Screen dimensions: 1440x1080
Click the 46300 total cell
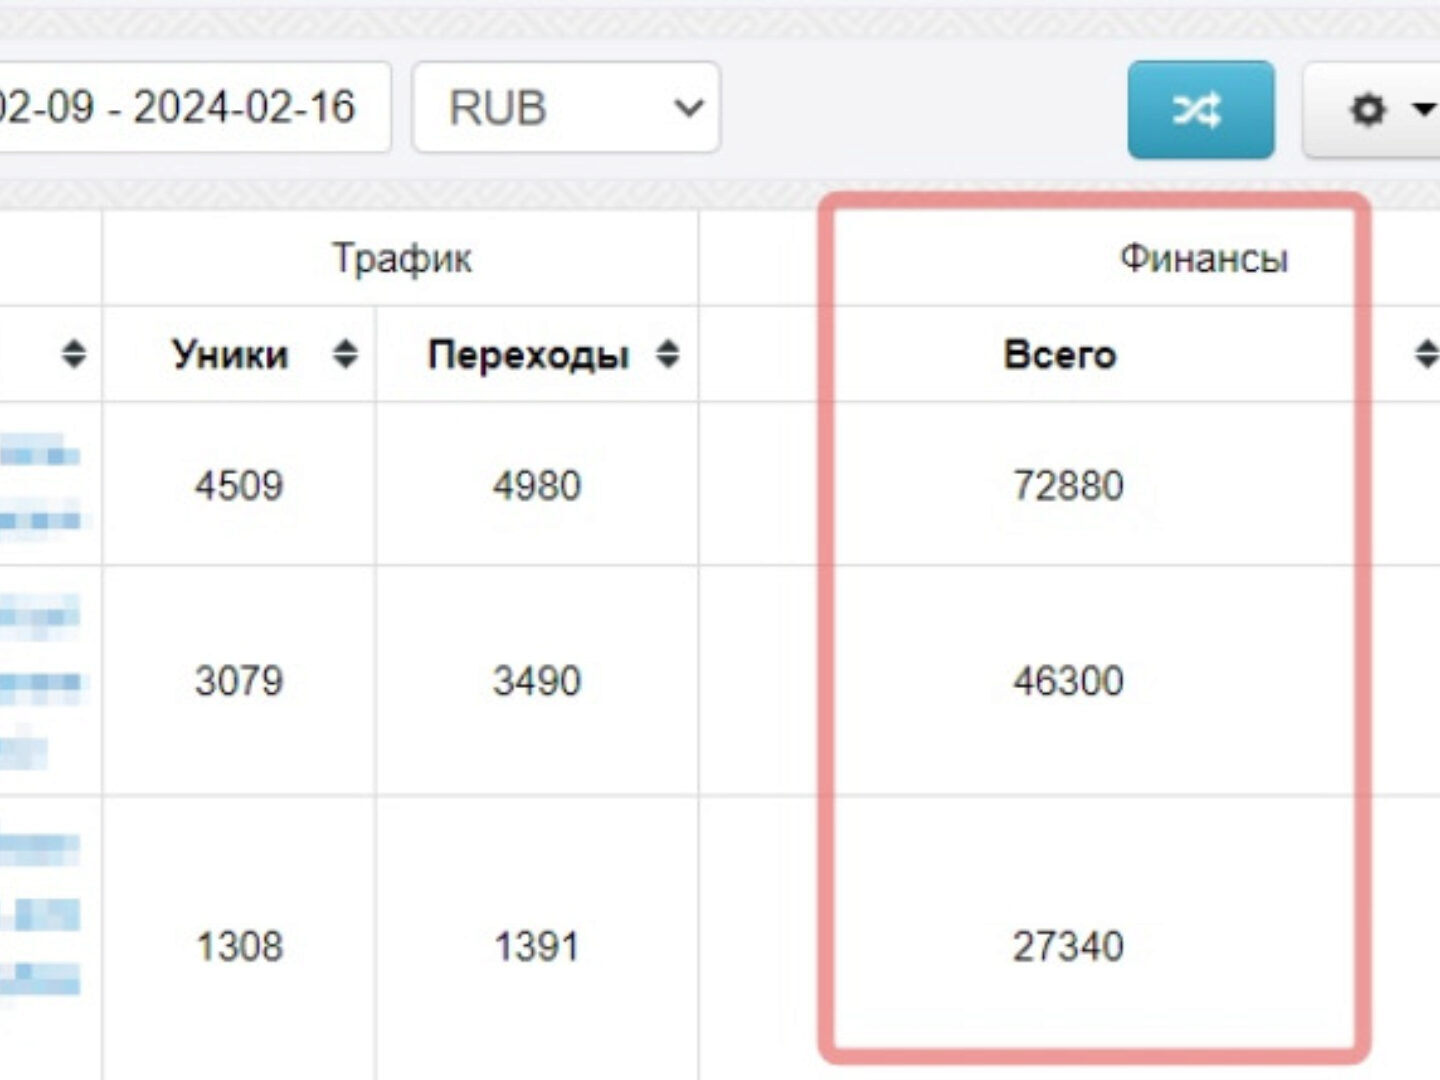[x=1068, y=681]
